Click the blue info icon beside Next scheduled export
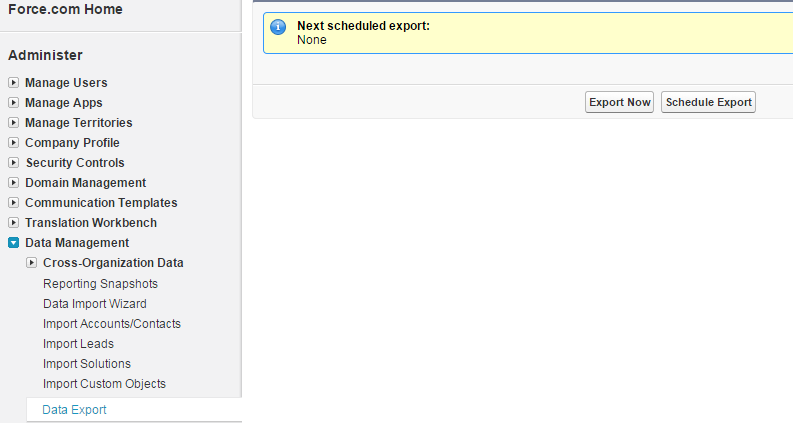Viewport: 793px width, 423px height. click(278, 27)
